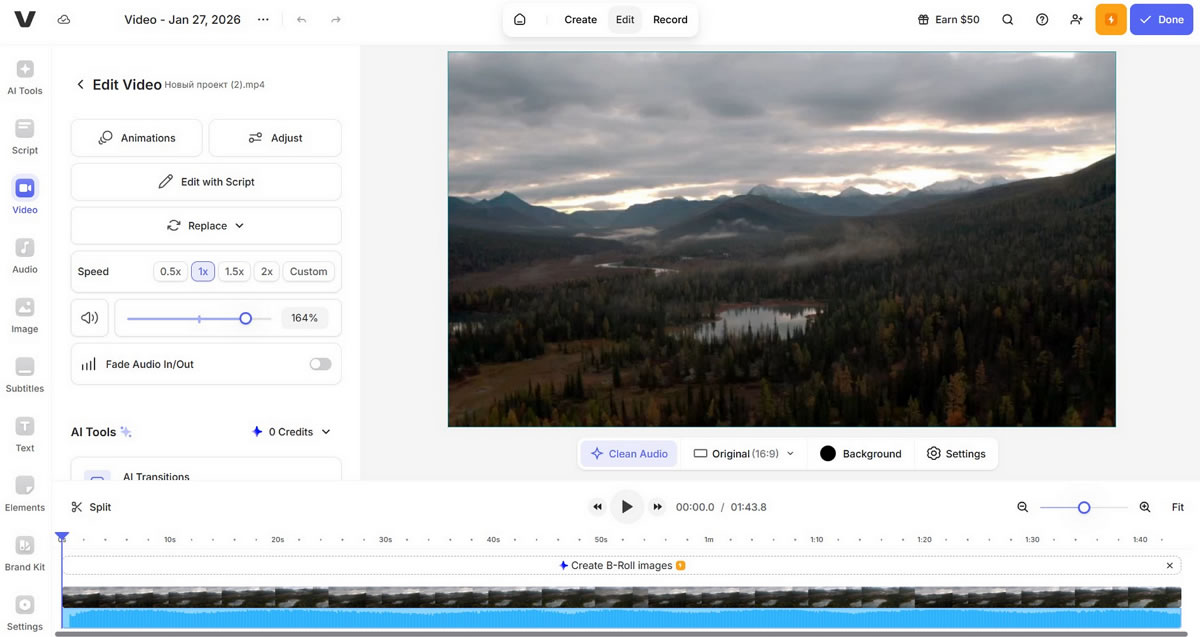Image resolution: width=1200 pixels, height=637 pixels.
Task: Open the Elements sidebar panel
Action: [x=25, y=494]
